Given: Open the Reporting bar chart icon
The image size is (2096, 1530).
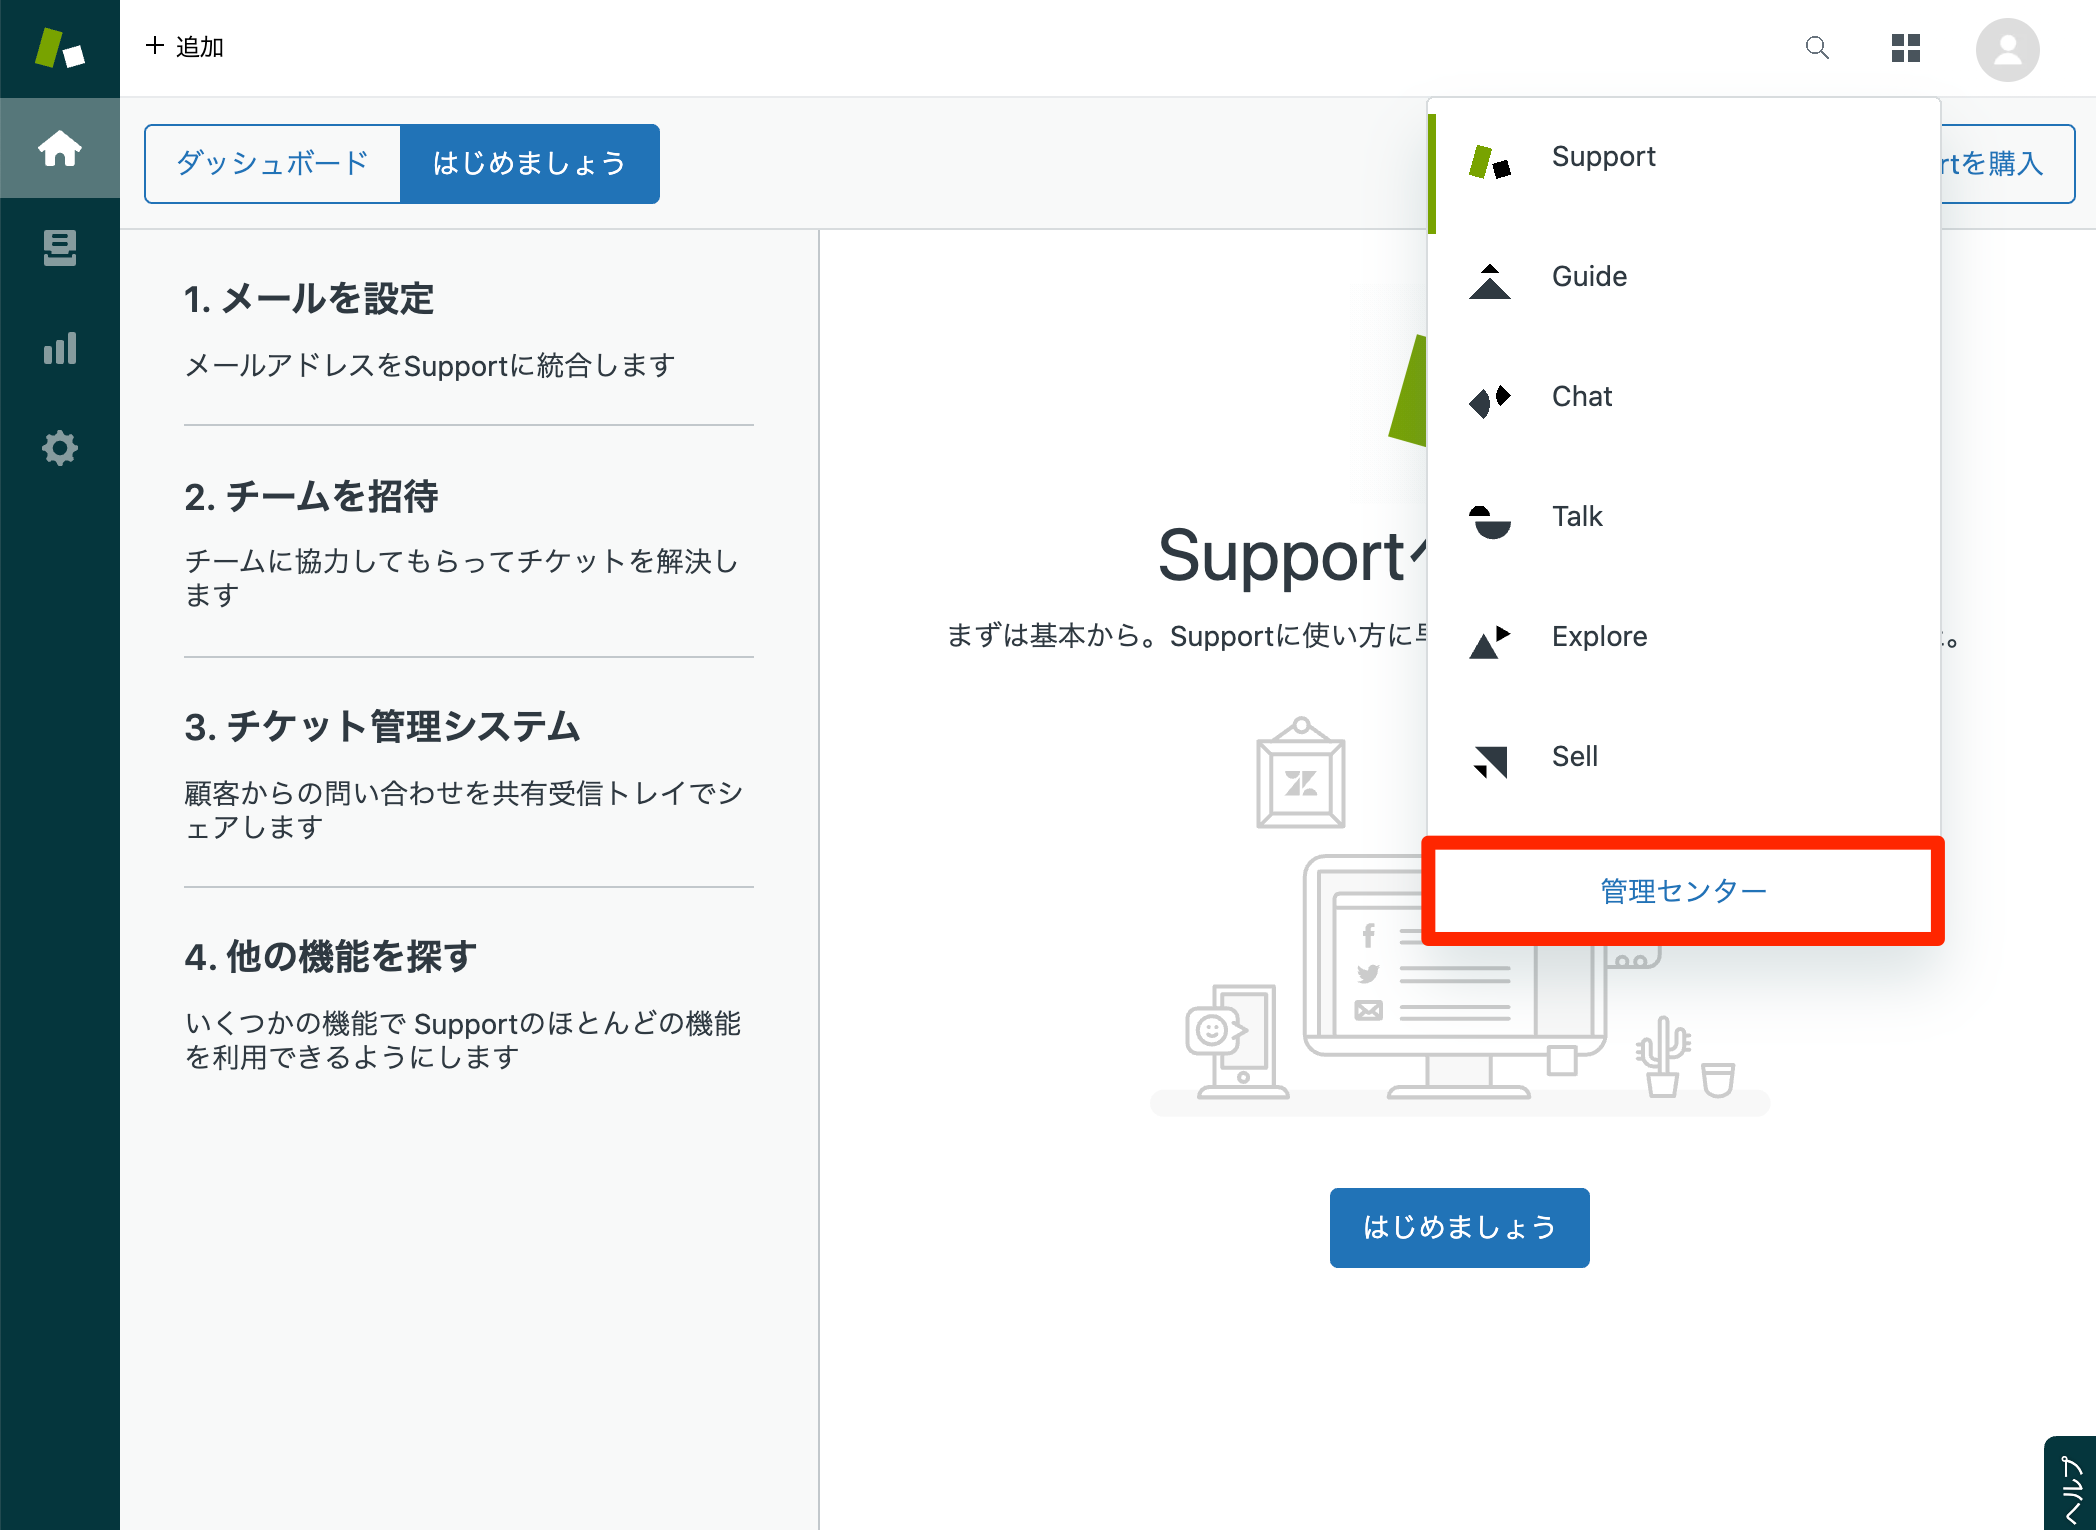Looking at the screenshot, I should [x=60, y=348].
